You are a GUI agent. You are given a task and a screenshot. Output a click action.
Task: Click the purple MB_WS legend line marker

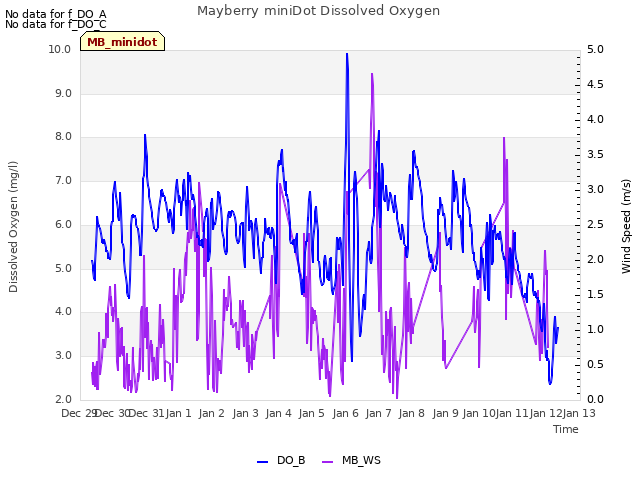coord(328,462)
